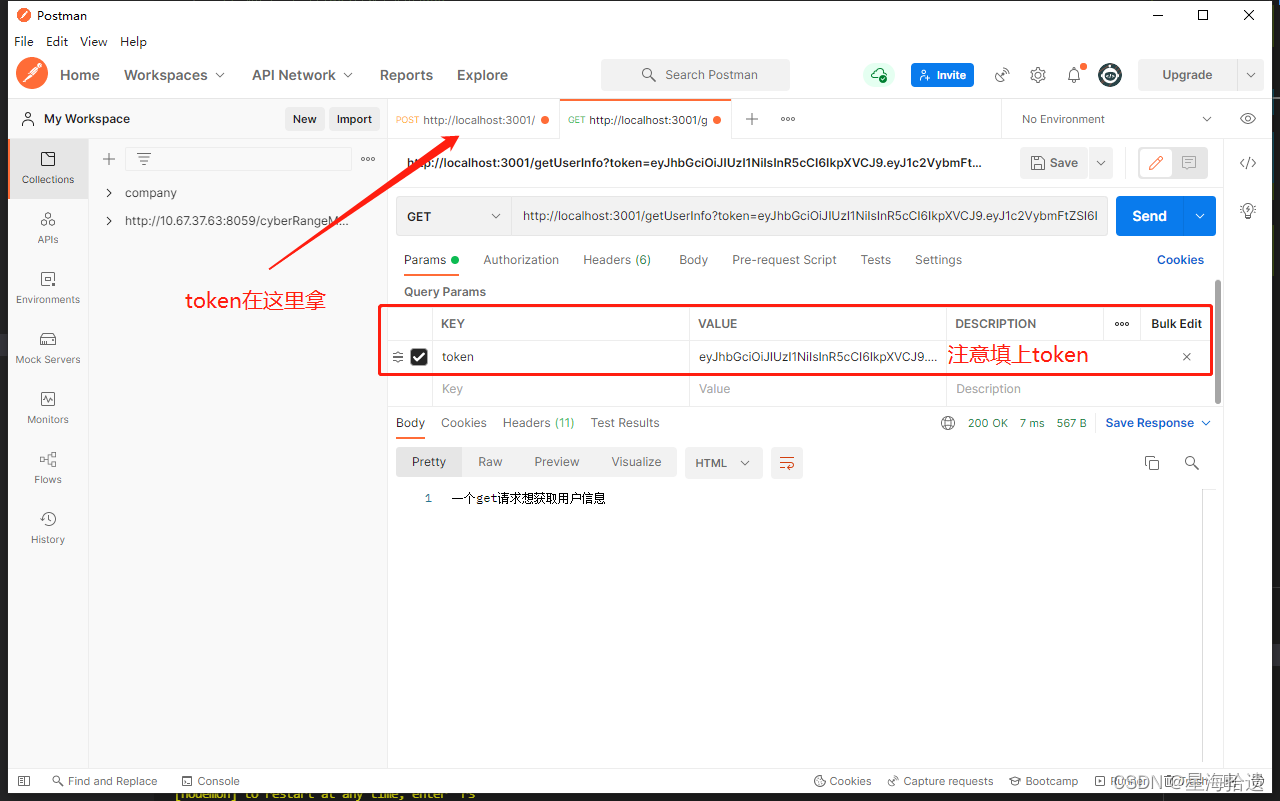Image resolution: width=1280 pixels, height=801 pixels.
Task: Switch to the Authorization tab
Action: pos(521,260)
